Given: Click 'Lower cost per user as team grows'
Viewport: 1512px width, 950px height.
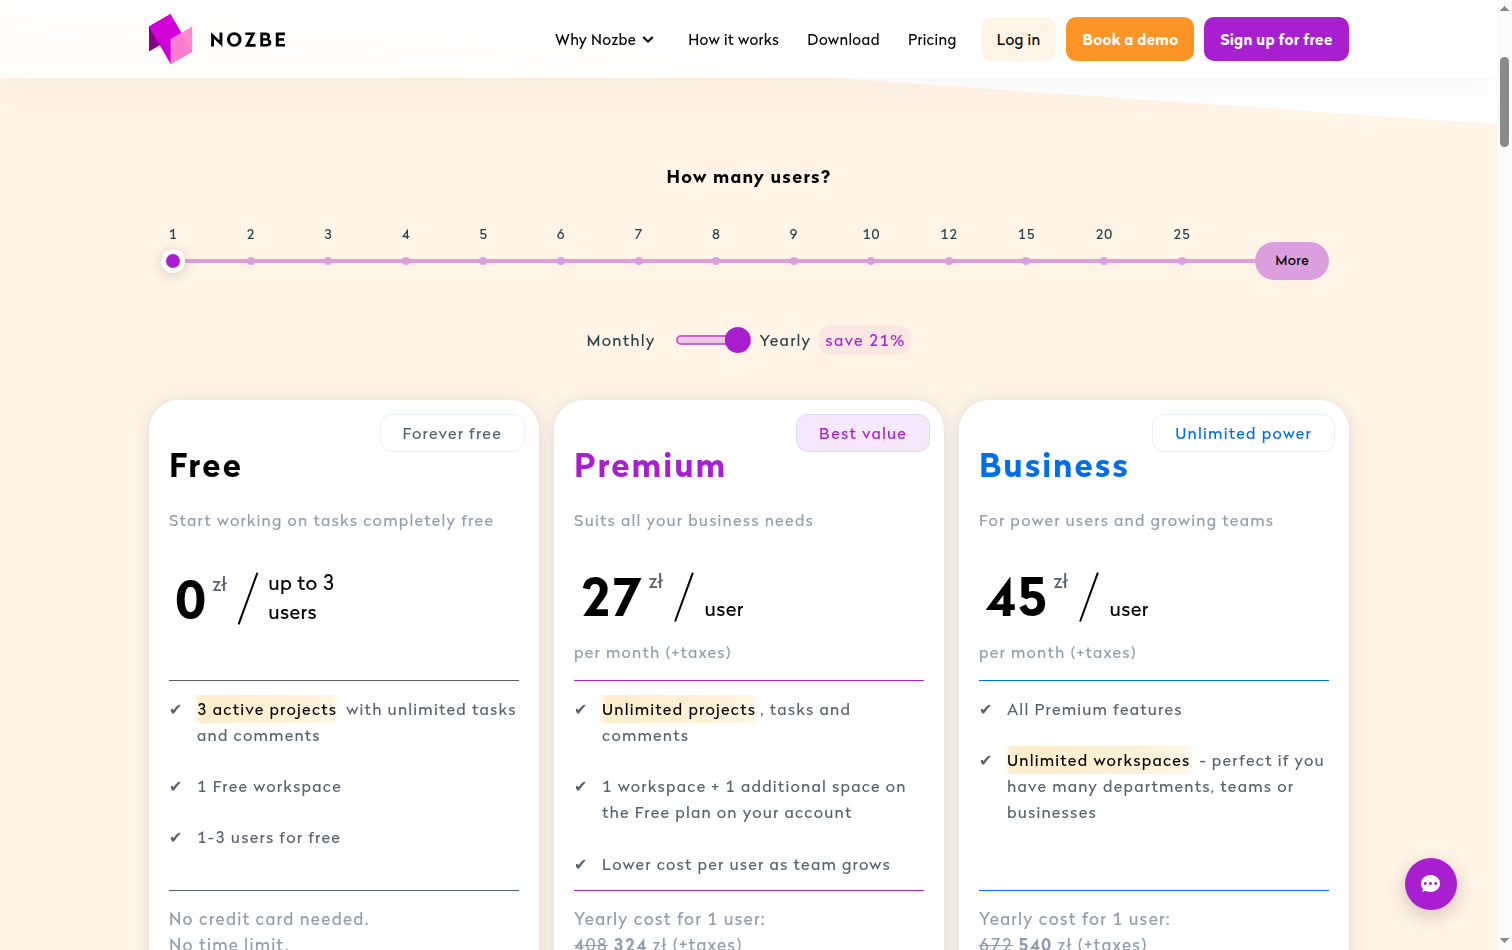Looking at the screenshot, I should click(746, 864).
